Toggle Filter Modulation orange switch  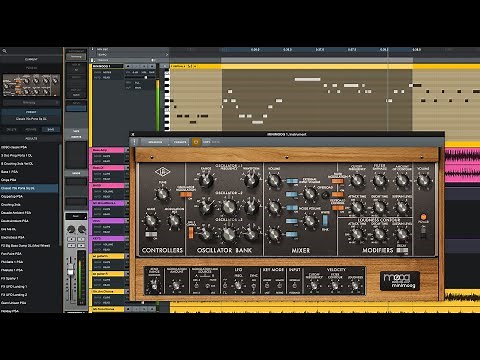337,181
